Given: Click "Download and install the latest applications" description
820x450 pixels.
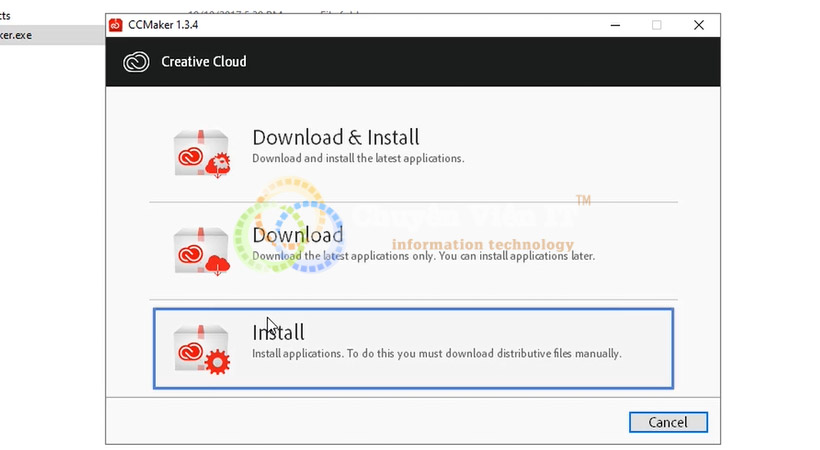Looking at the screenshot, I should 357,158.
